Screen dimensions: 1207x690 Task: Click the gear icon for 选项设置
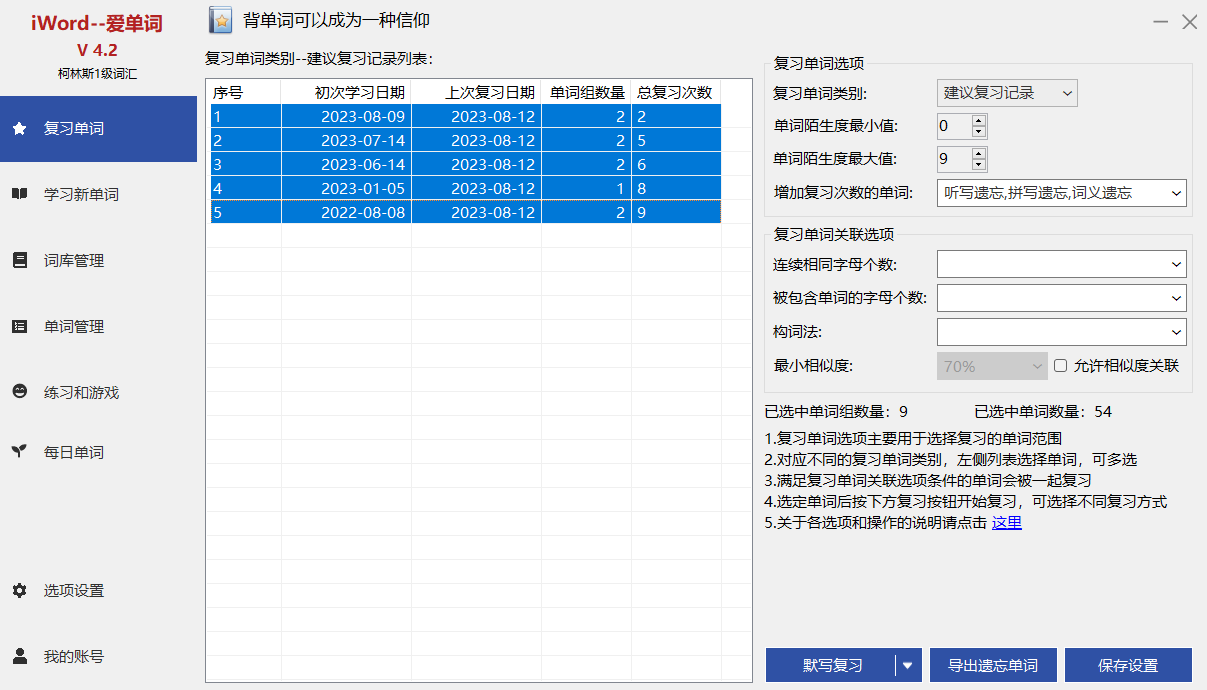(x=19, y=591)
